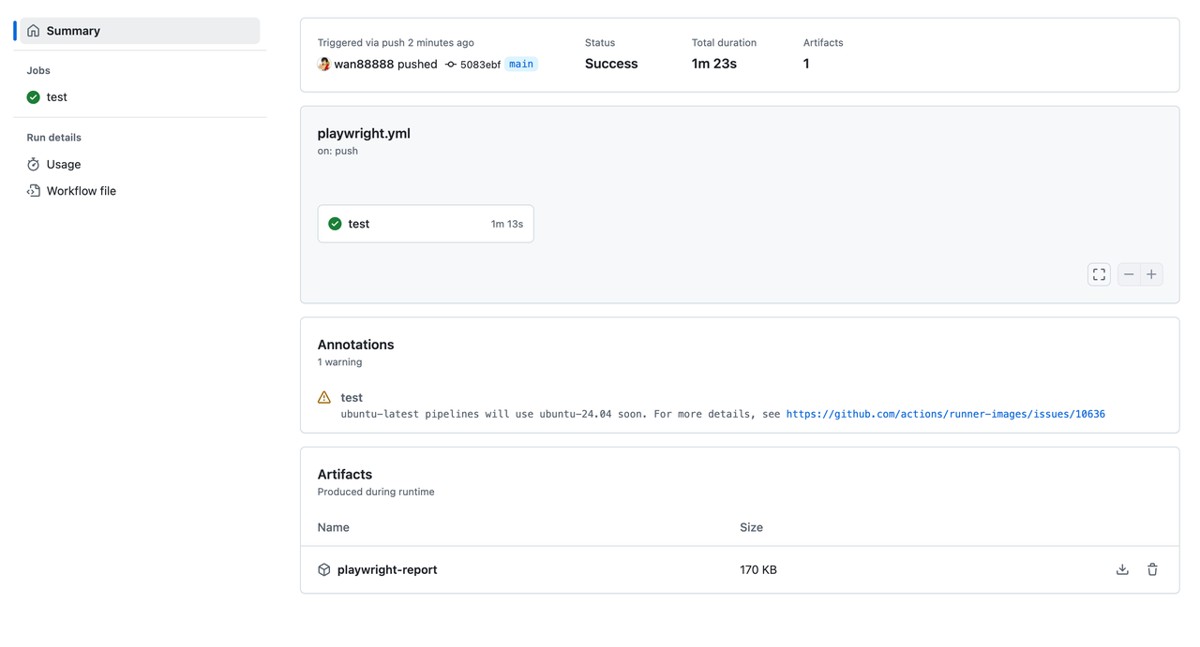Click the Usage stopwatch icon

pos(33,164)
